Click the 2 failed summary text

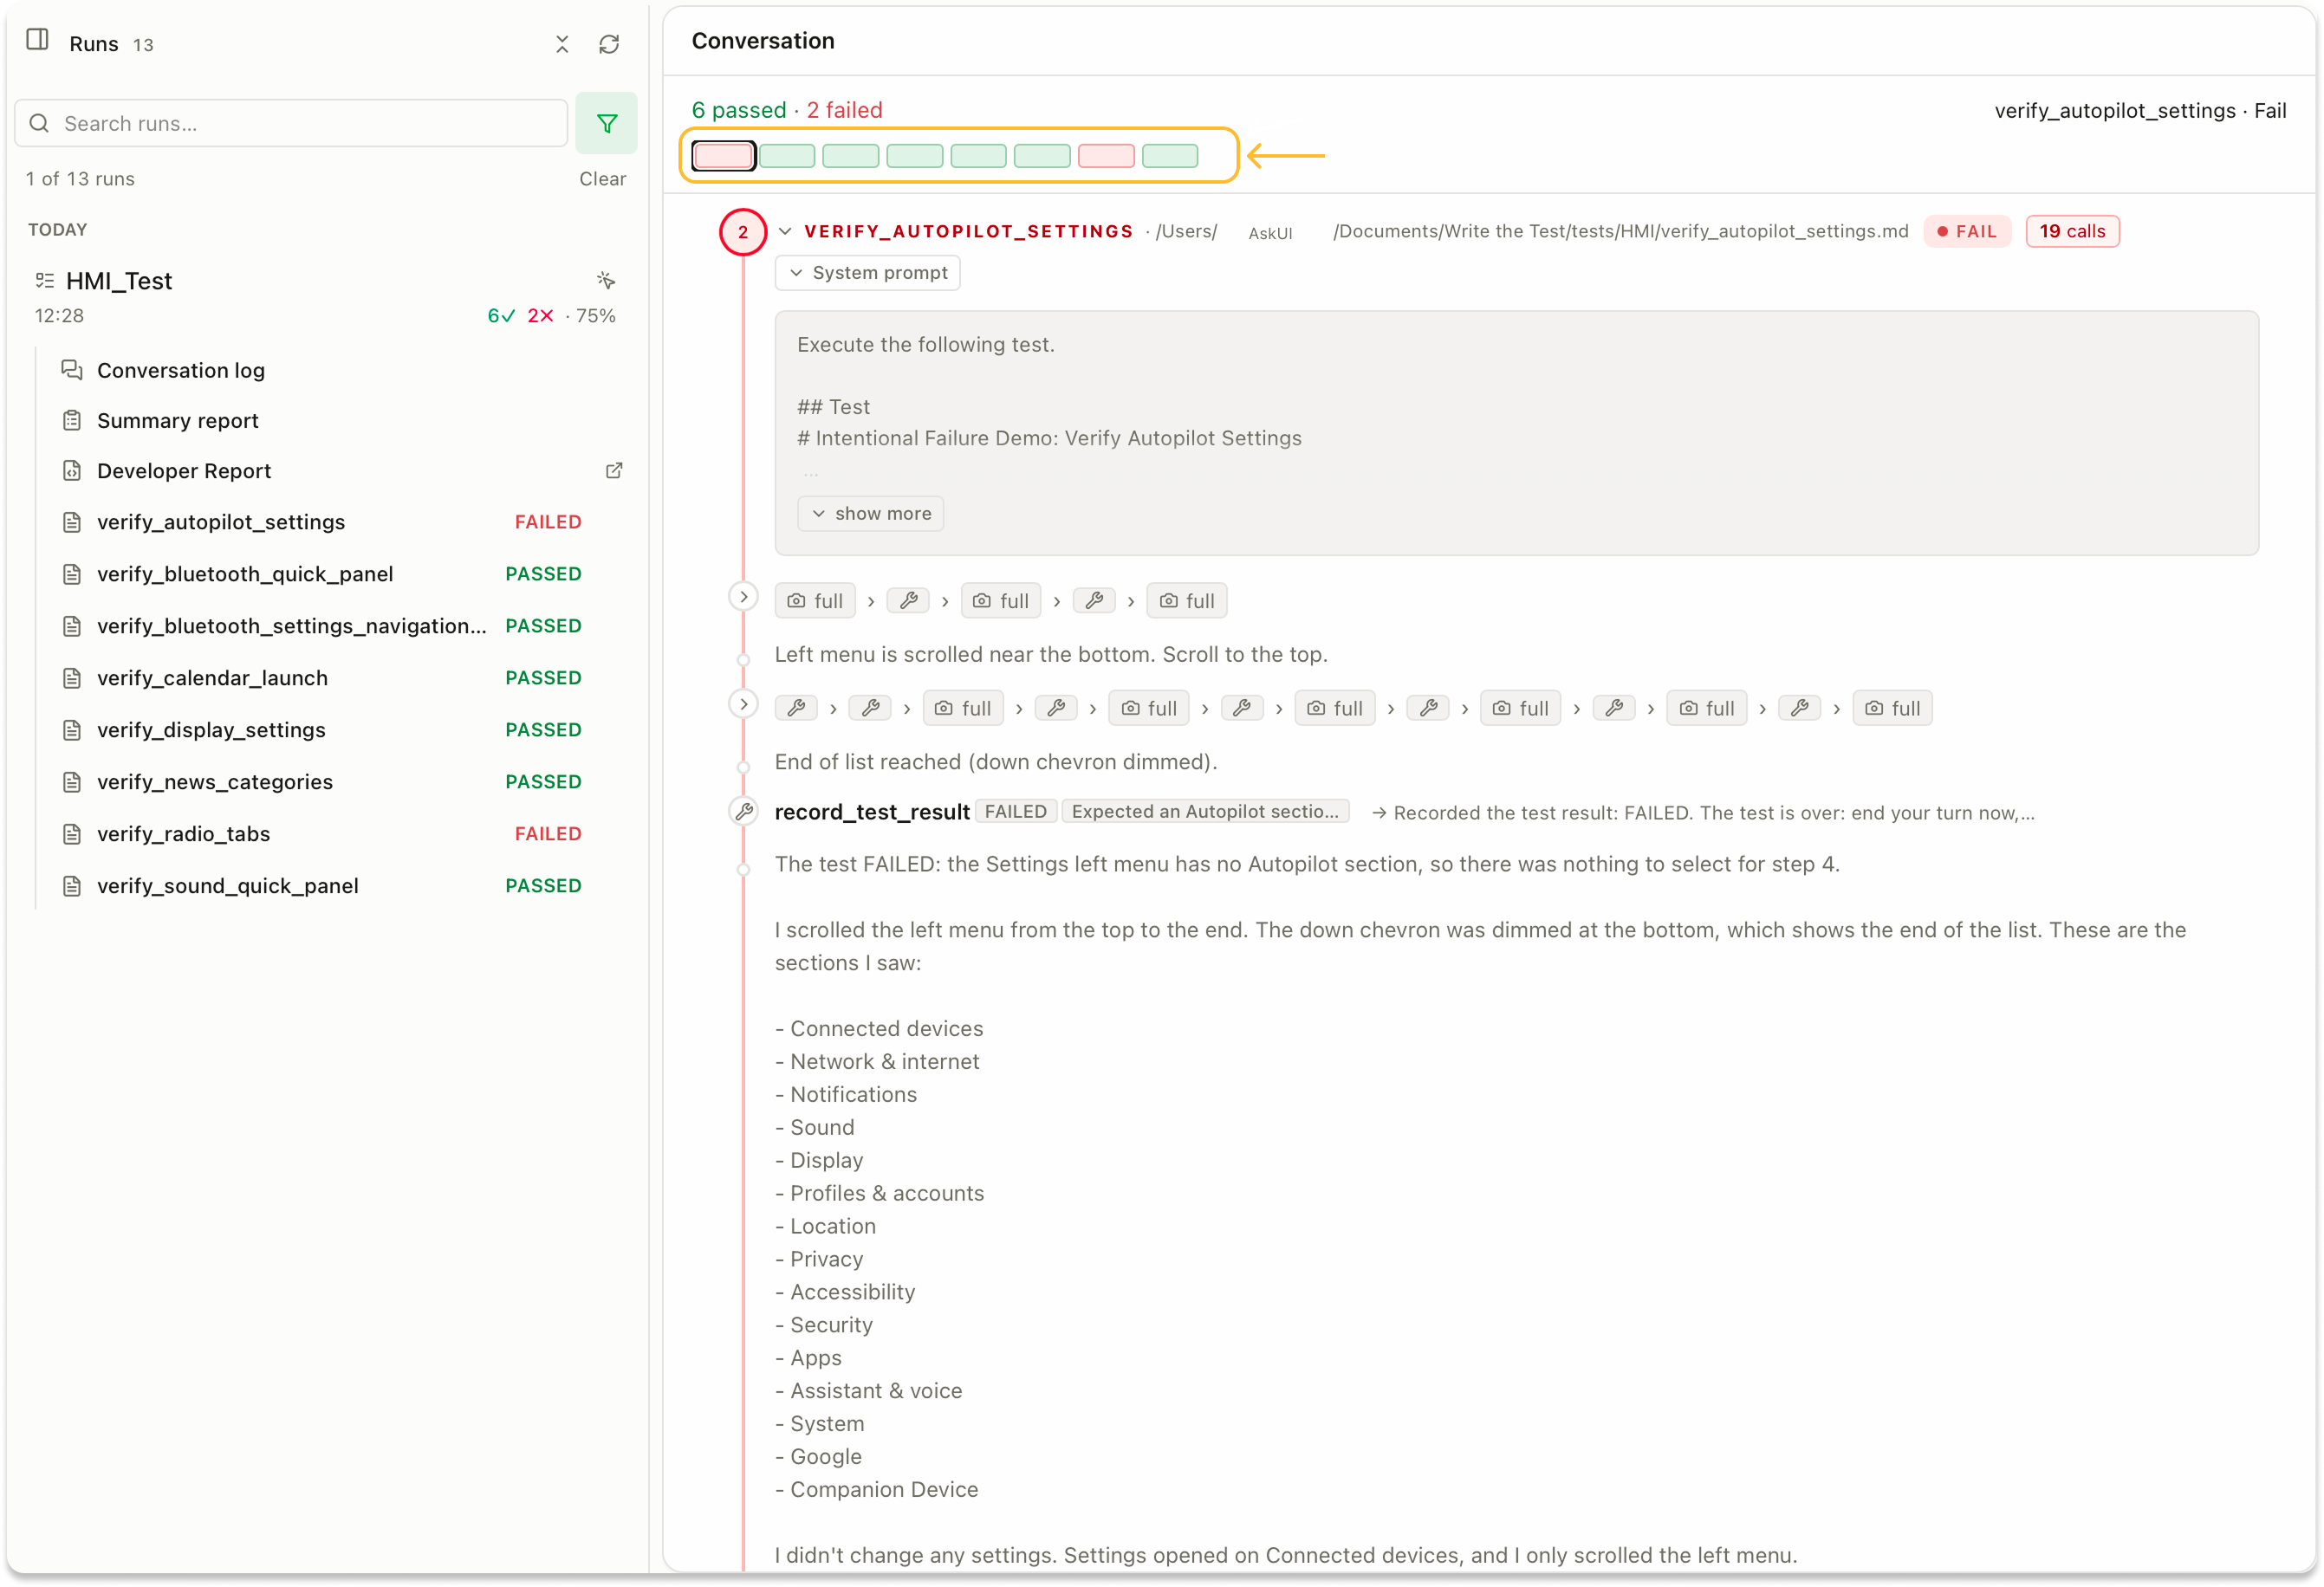coord(844,110)
